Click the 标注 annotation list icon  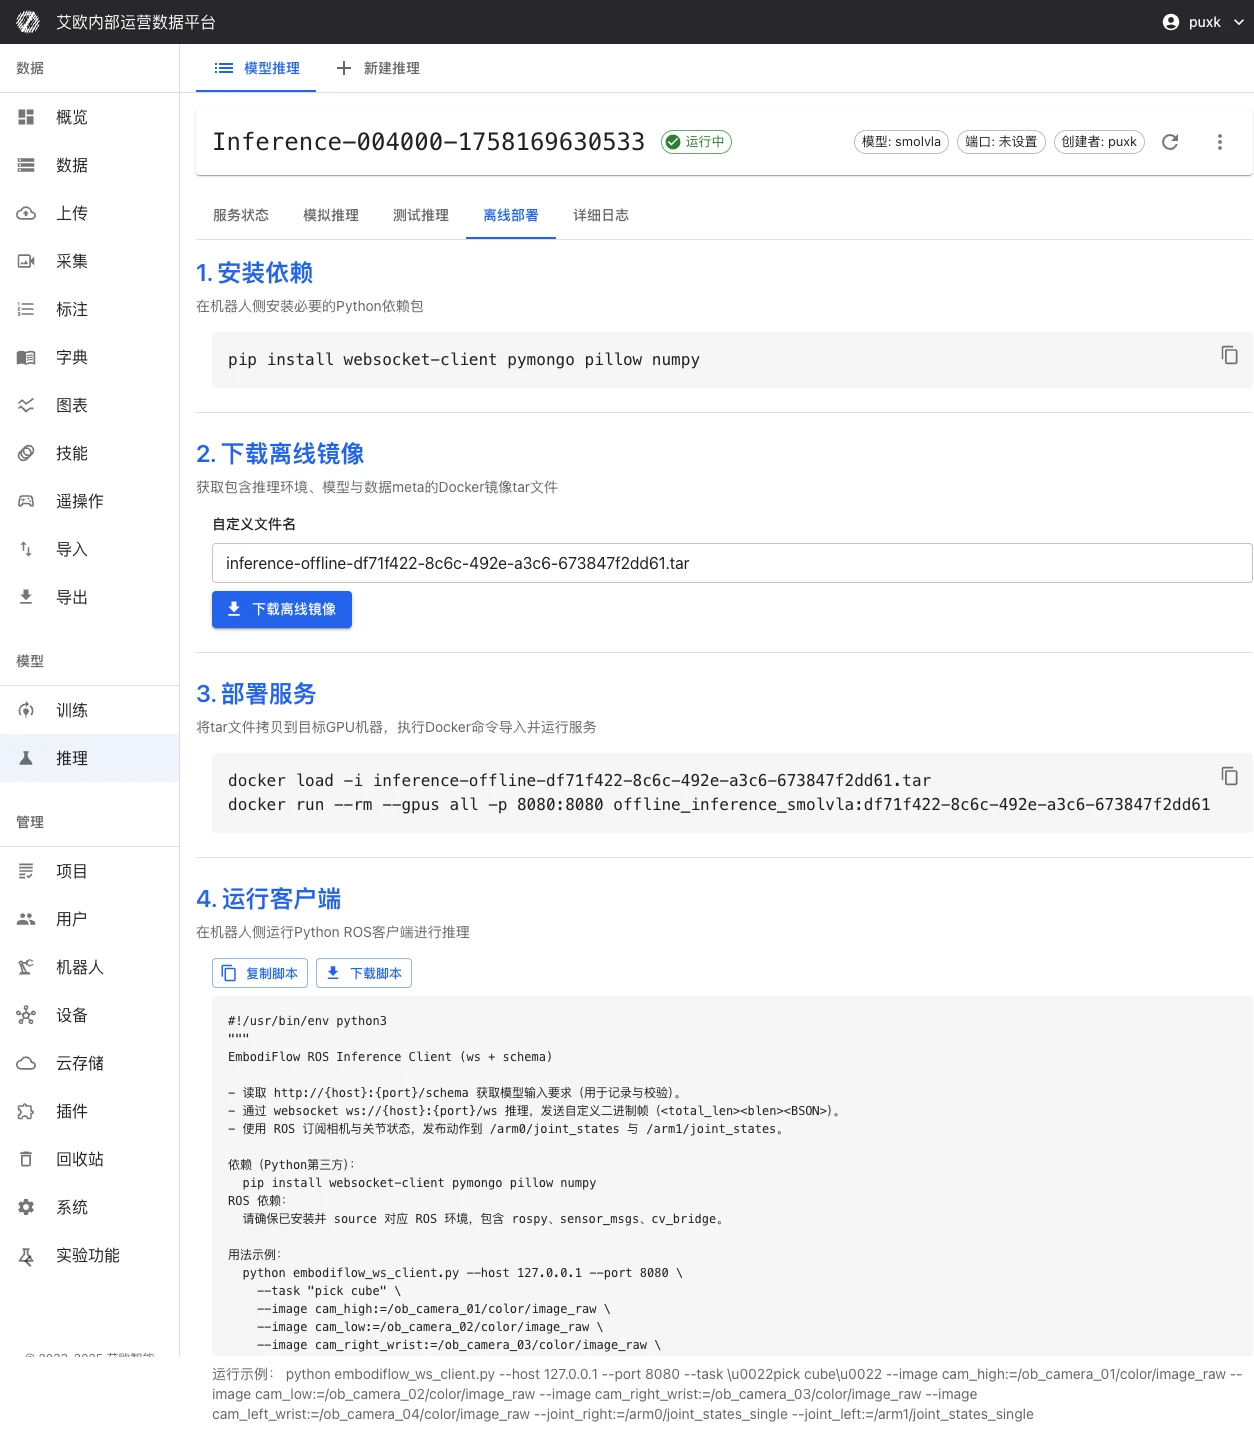click(26, 309)
